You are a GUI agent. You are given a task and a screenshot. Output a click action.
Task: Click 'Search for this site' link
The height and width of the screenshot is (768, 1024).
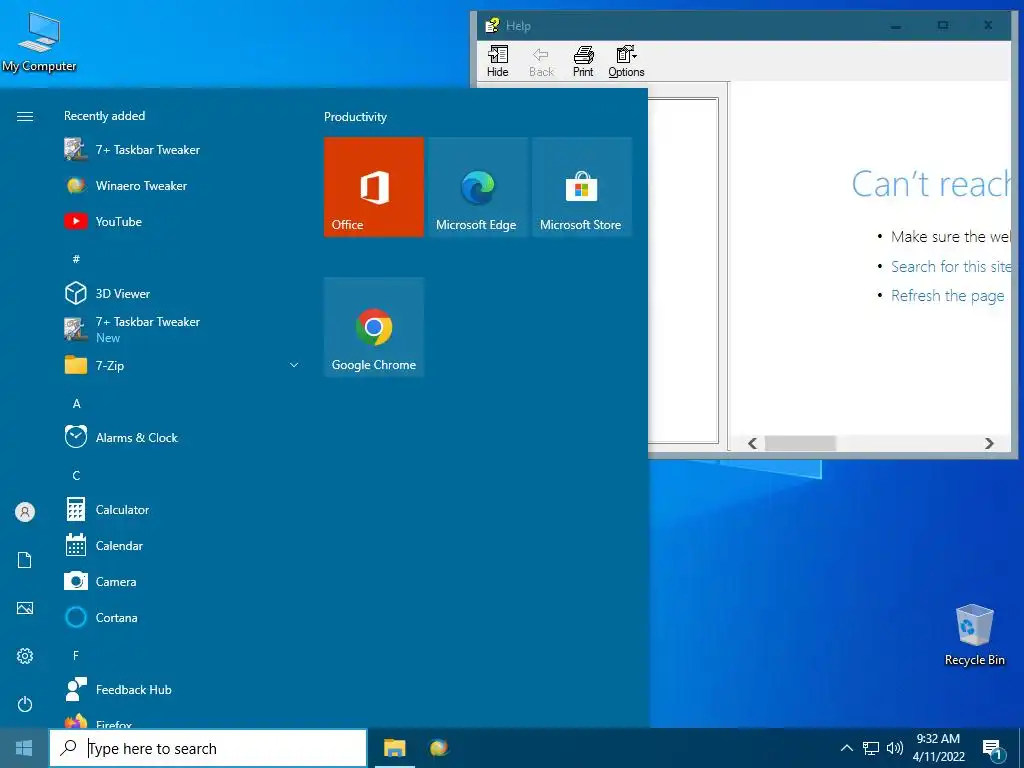[x=951, y=266]
